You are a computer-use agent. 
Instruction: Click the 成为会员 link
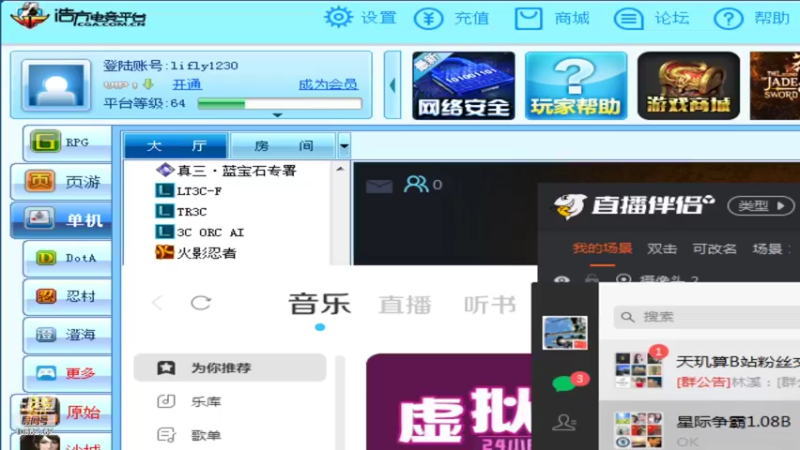[x=328, y=84]
